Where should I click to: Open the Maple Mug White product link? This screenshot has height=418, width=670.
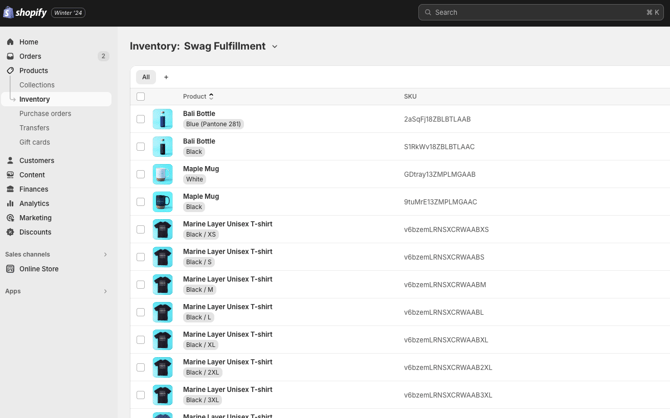coord(201,168)
